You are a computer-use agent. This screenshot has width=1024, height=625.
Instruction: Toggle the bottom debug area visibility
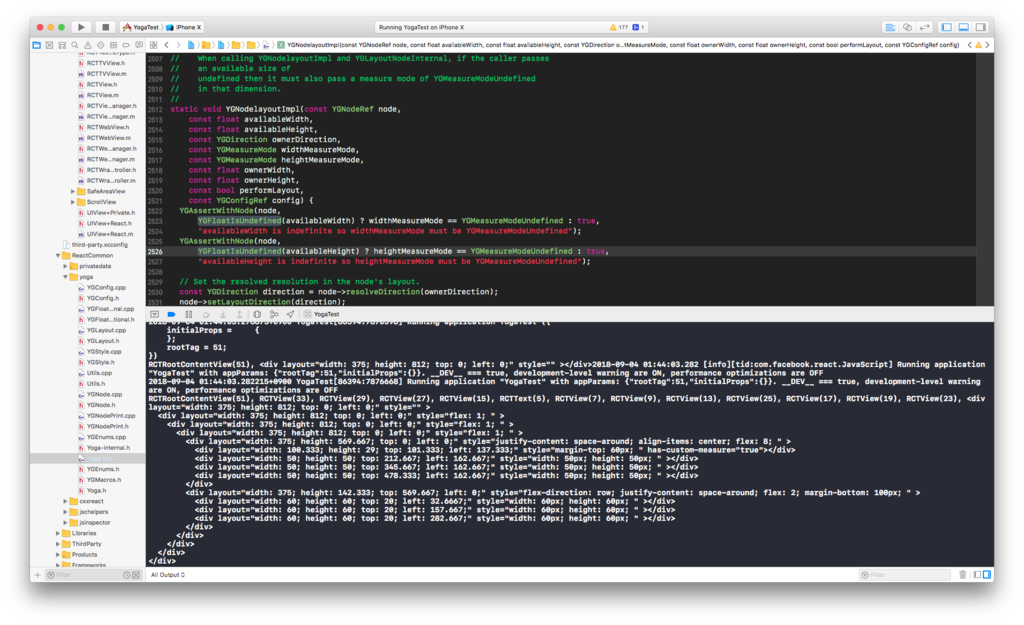click(x=964, y=27)
